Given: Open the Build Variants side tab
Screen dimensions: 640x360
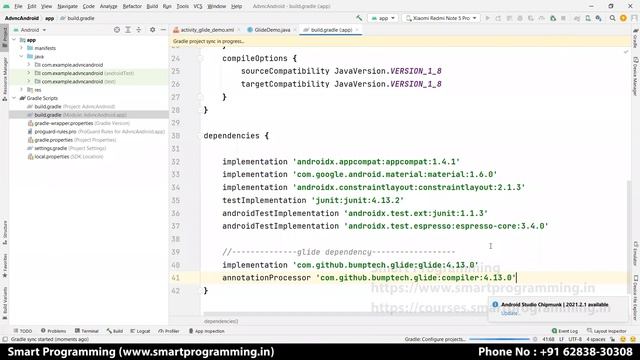Looking at the screenshot, I should coord(4,303).
